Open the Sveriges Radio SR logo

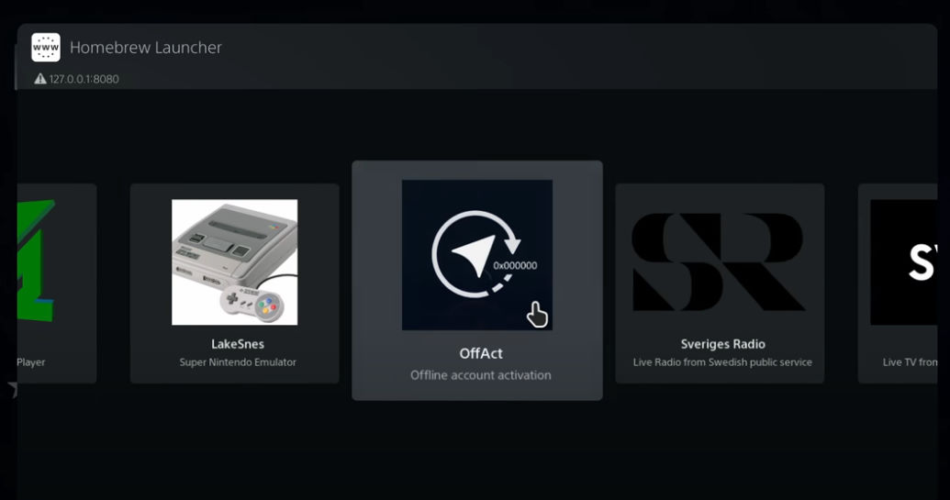(x=719, y=262)
